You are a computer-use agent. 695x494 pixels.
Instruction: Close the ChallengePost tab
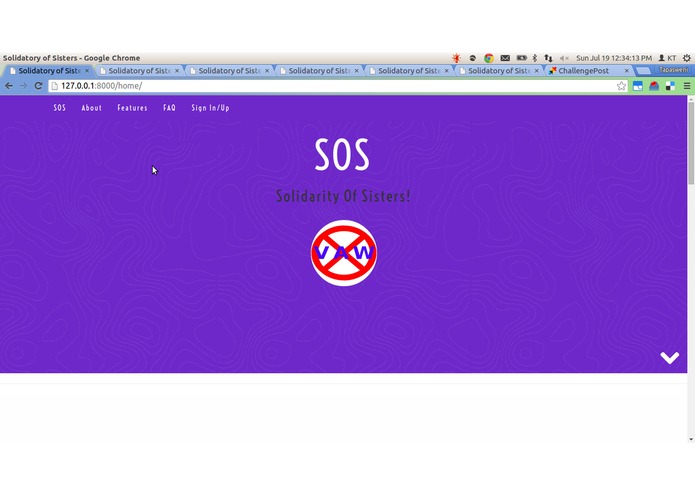(x=627, y=71)
